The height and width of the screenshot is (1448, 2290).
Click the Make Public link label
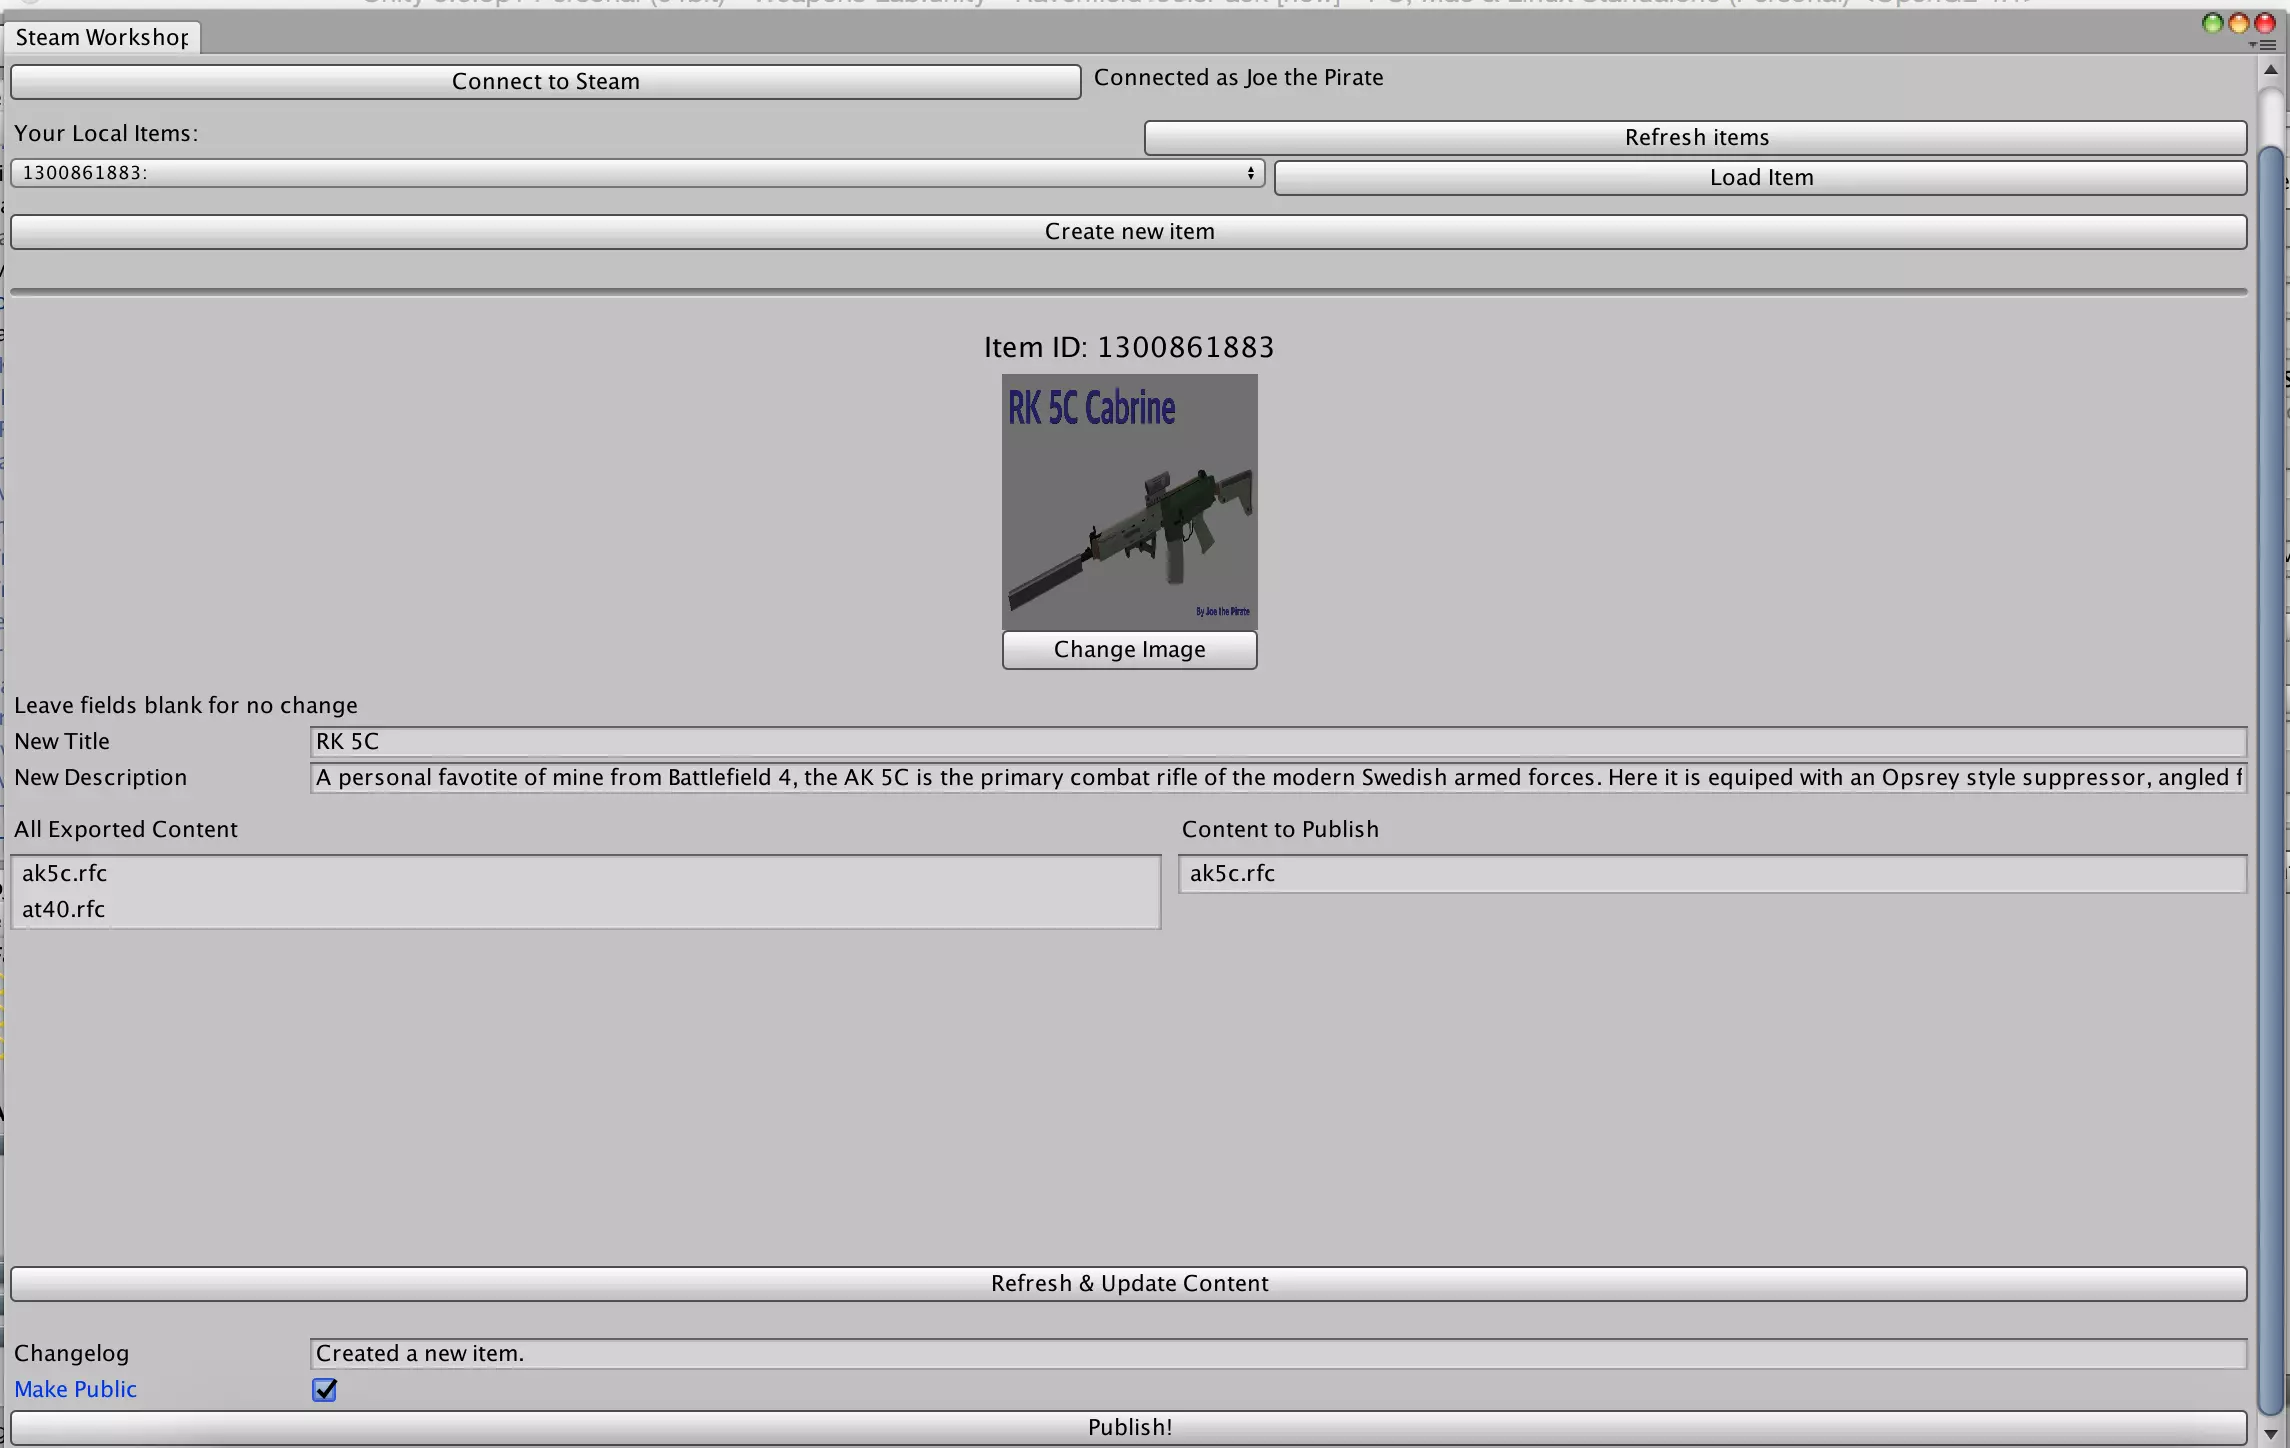pos(75,1389)
